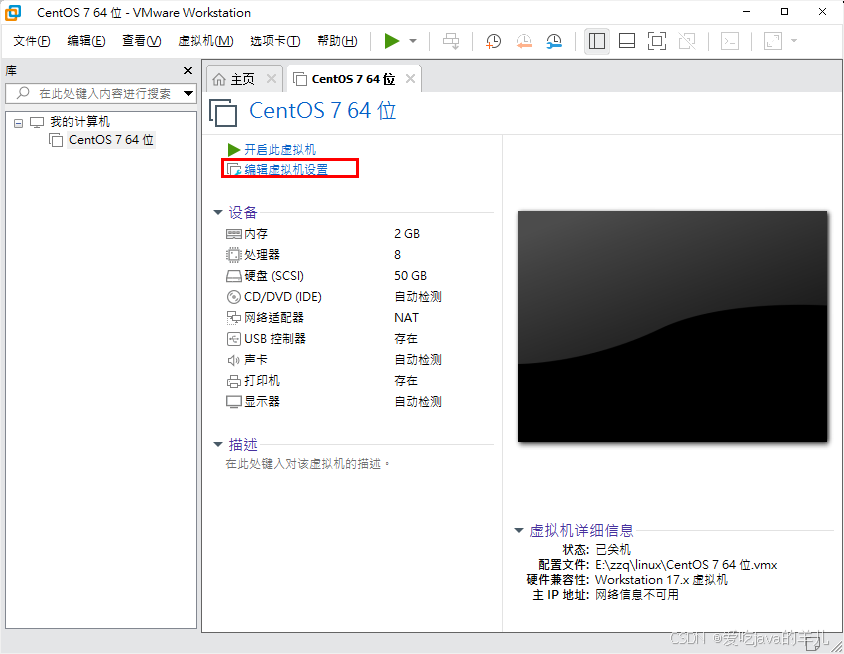Close the CentOS 7 64 位 tab
The height and width of the screenshot is (654, 844).
[x=410, y=79]
